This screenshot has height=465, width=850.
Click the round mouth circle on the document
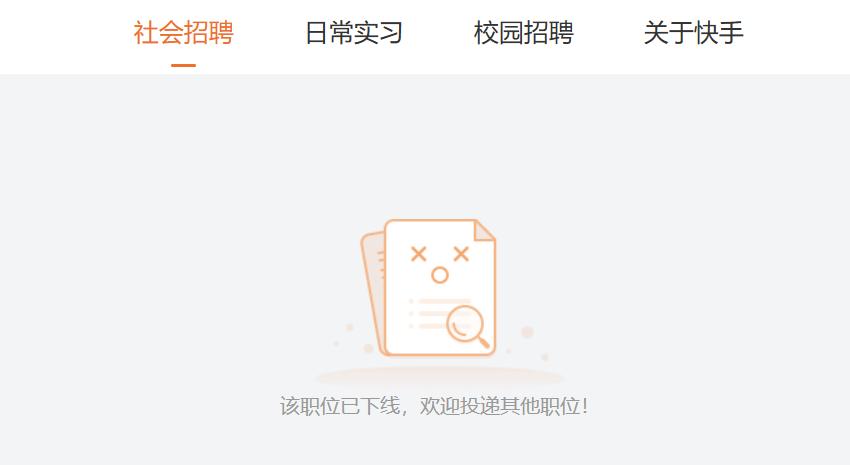440,275
